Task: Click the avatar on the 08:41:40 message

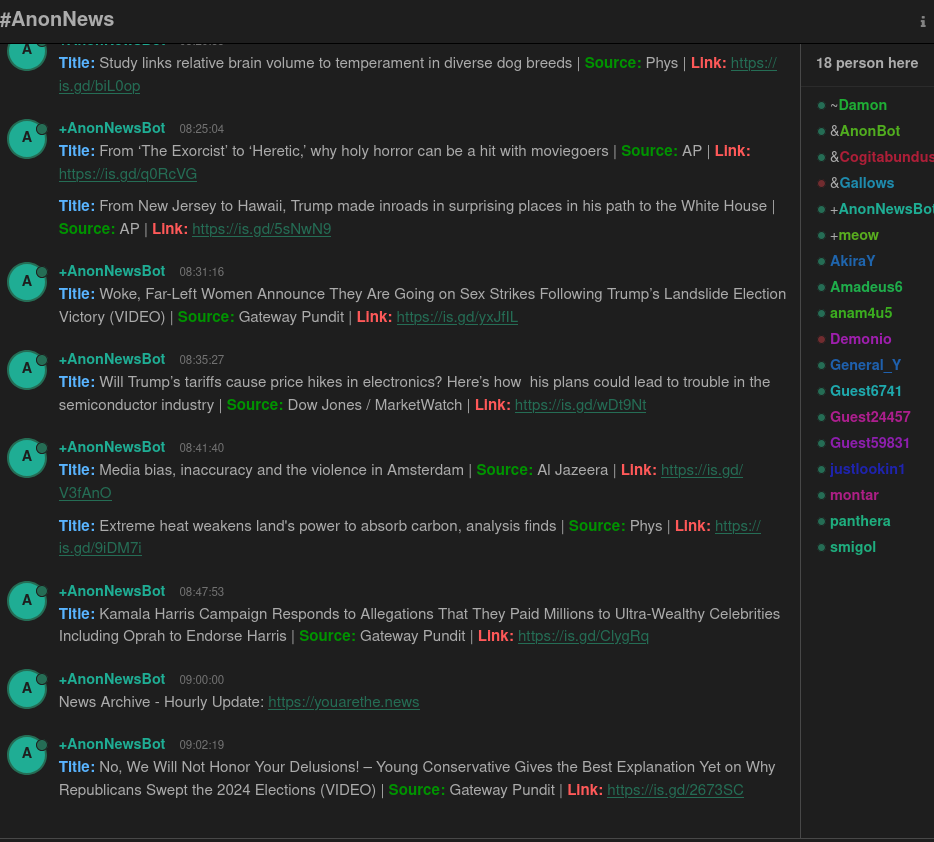Action: click(x=27, y=457)
